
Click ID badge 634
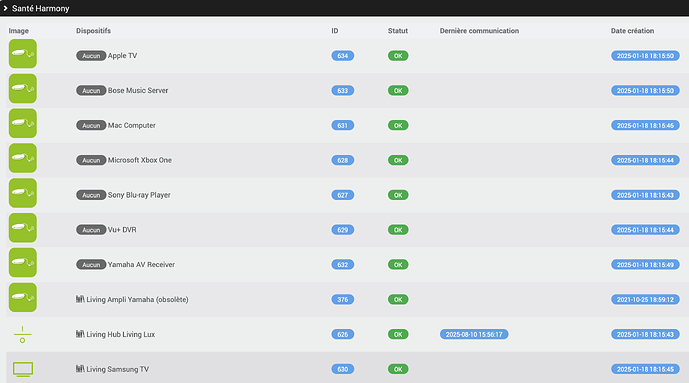click(x=343, y=56)
